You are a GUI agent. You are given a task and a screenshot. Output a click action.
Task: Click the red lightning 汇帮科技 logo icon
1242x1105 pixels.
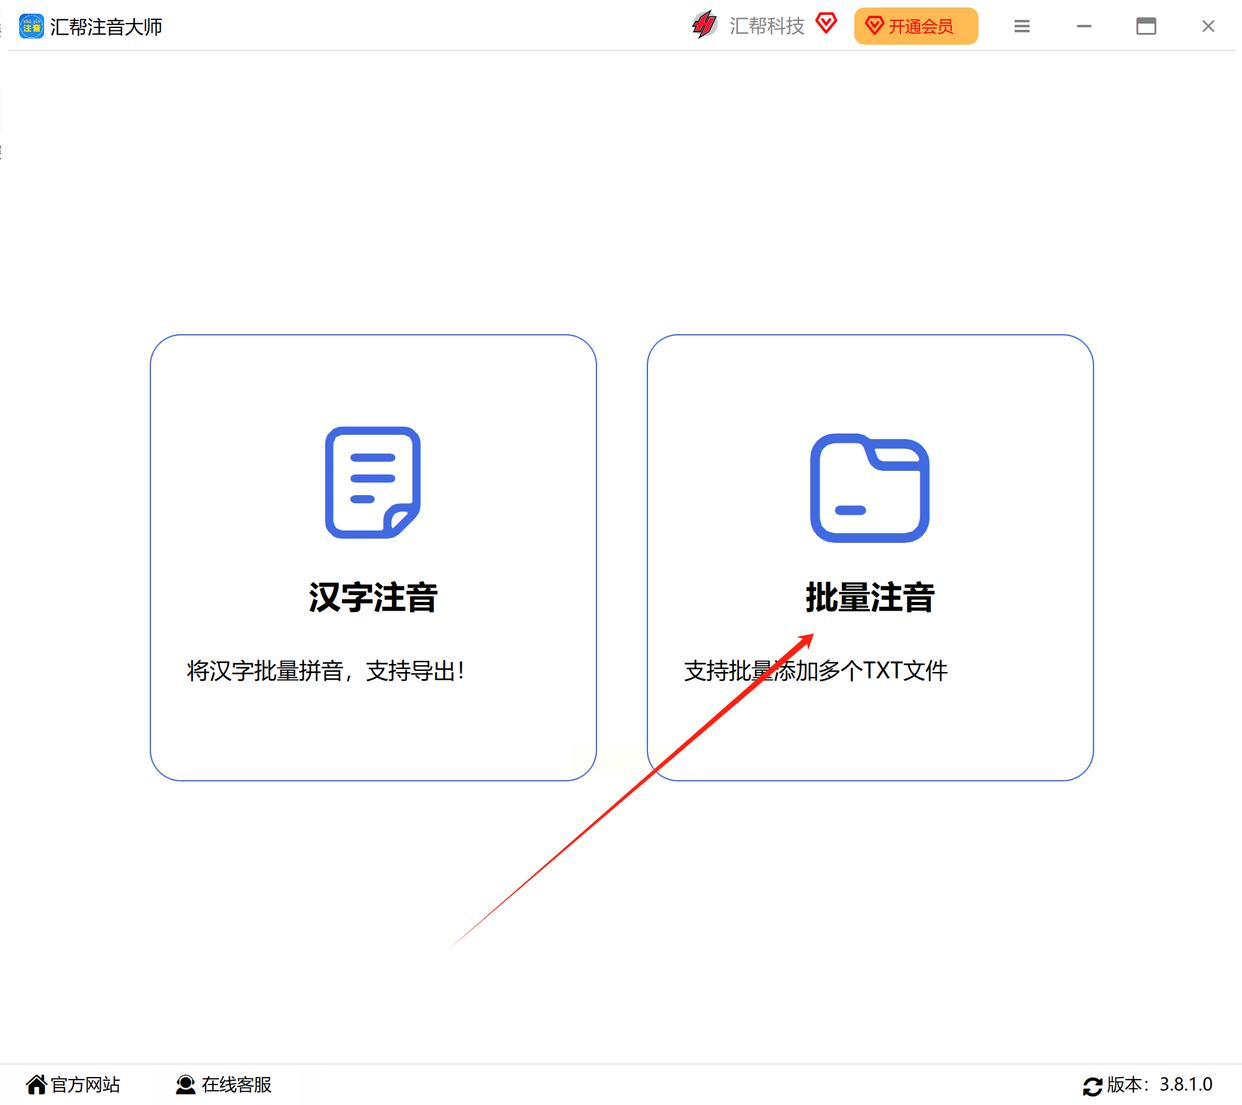point(704,25)
